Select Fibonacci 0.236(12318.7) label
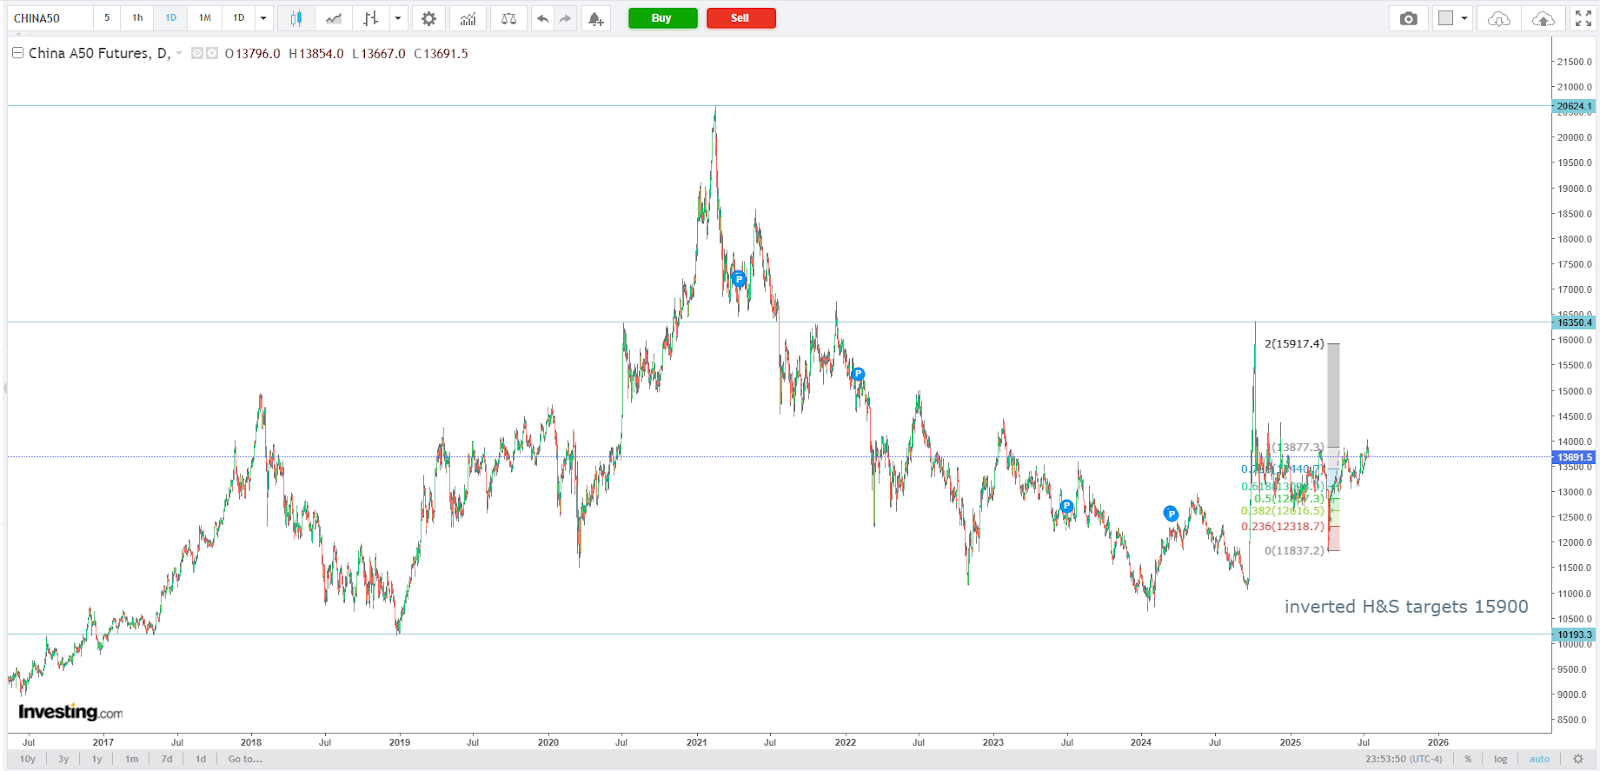1600x771 pixels. [1283, 526]
